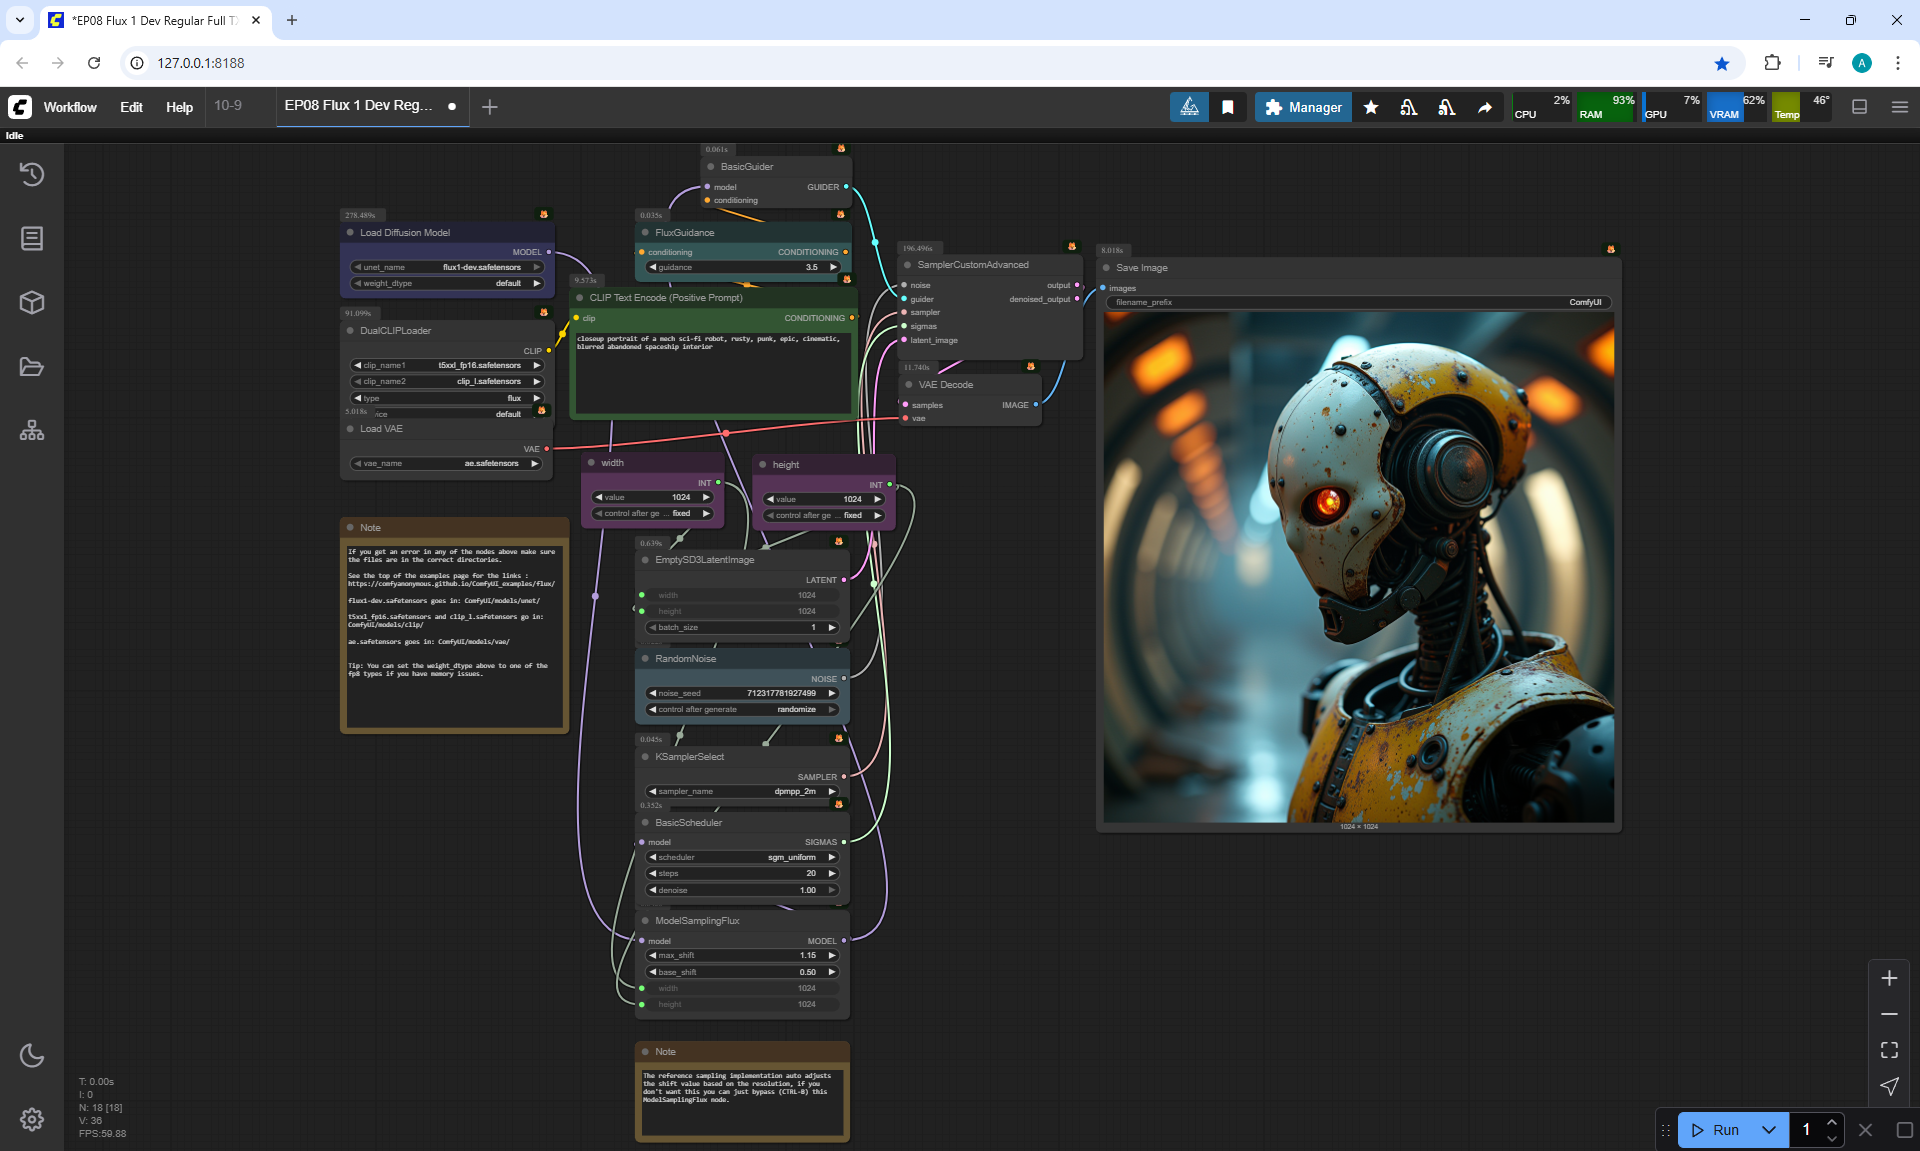Open sampler_name dpmpp_2m combo box

742,791
